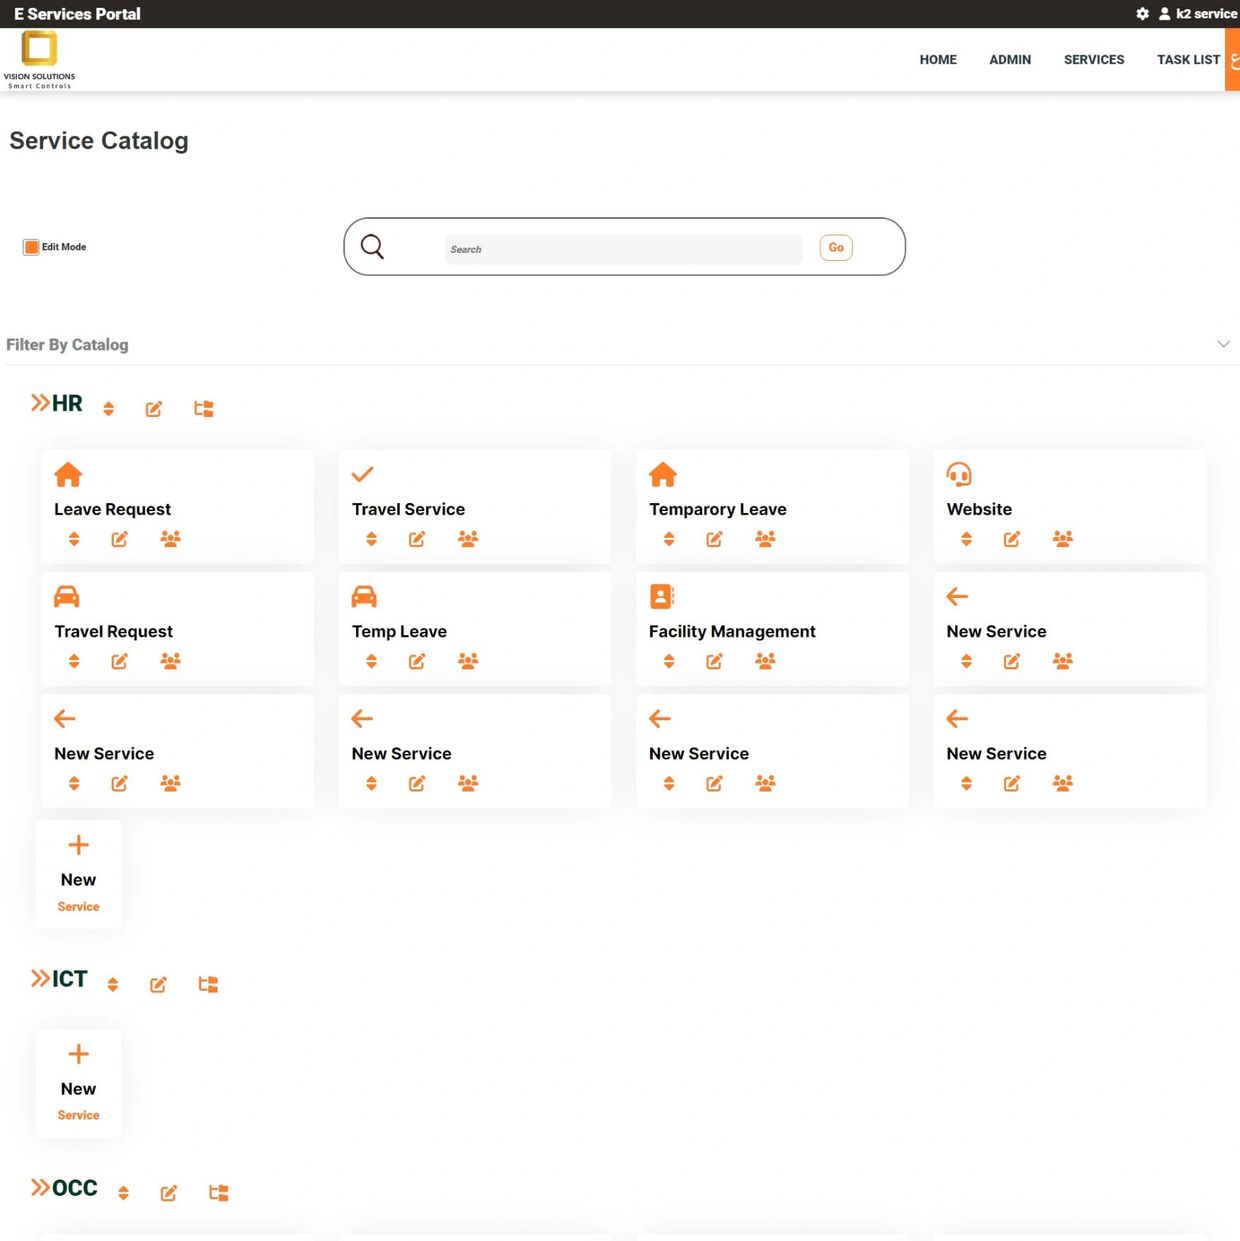
Task: Click the magnifier search icon
Action: (x=372, y=247)
